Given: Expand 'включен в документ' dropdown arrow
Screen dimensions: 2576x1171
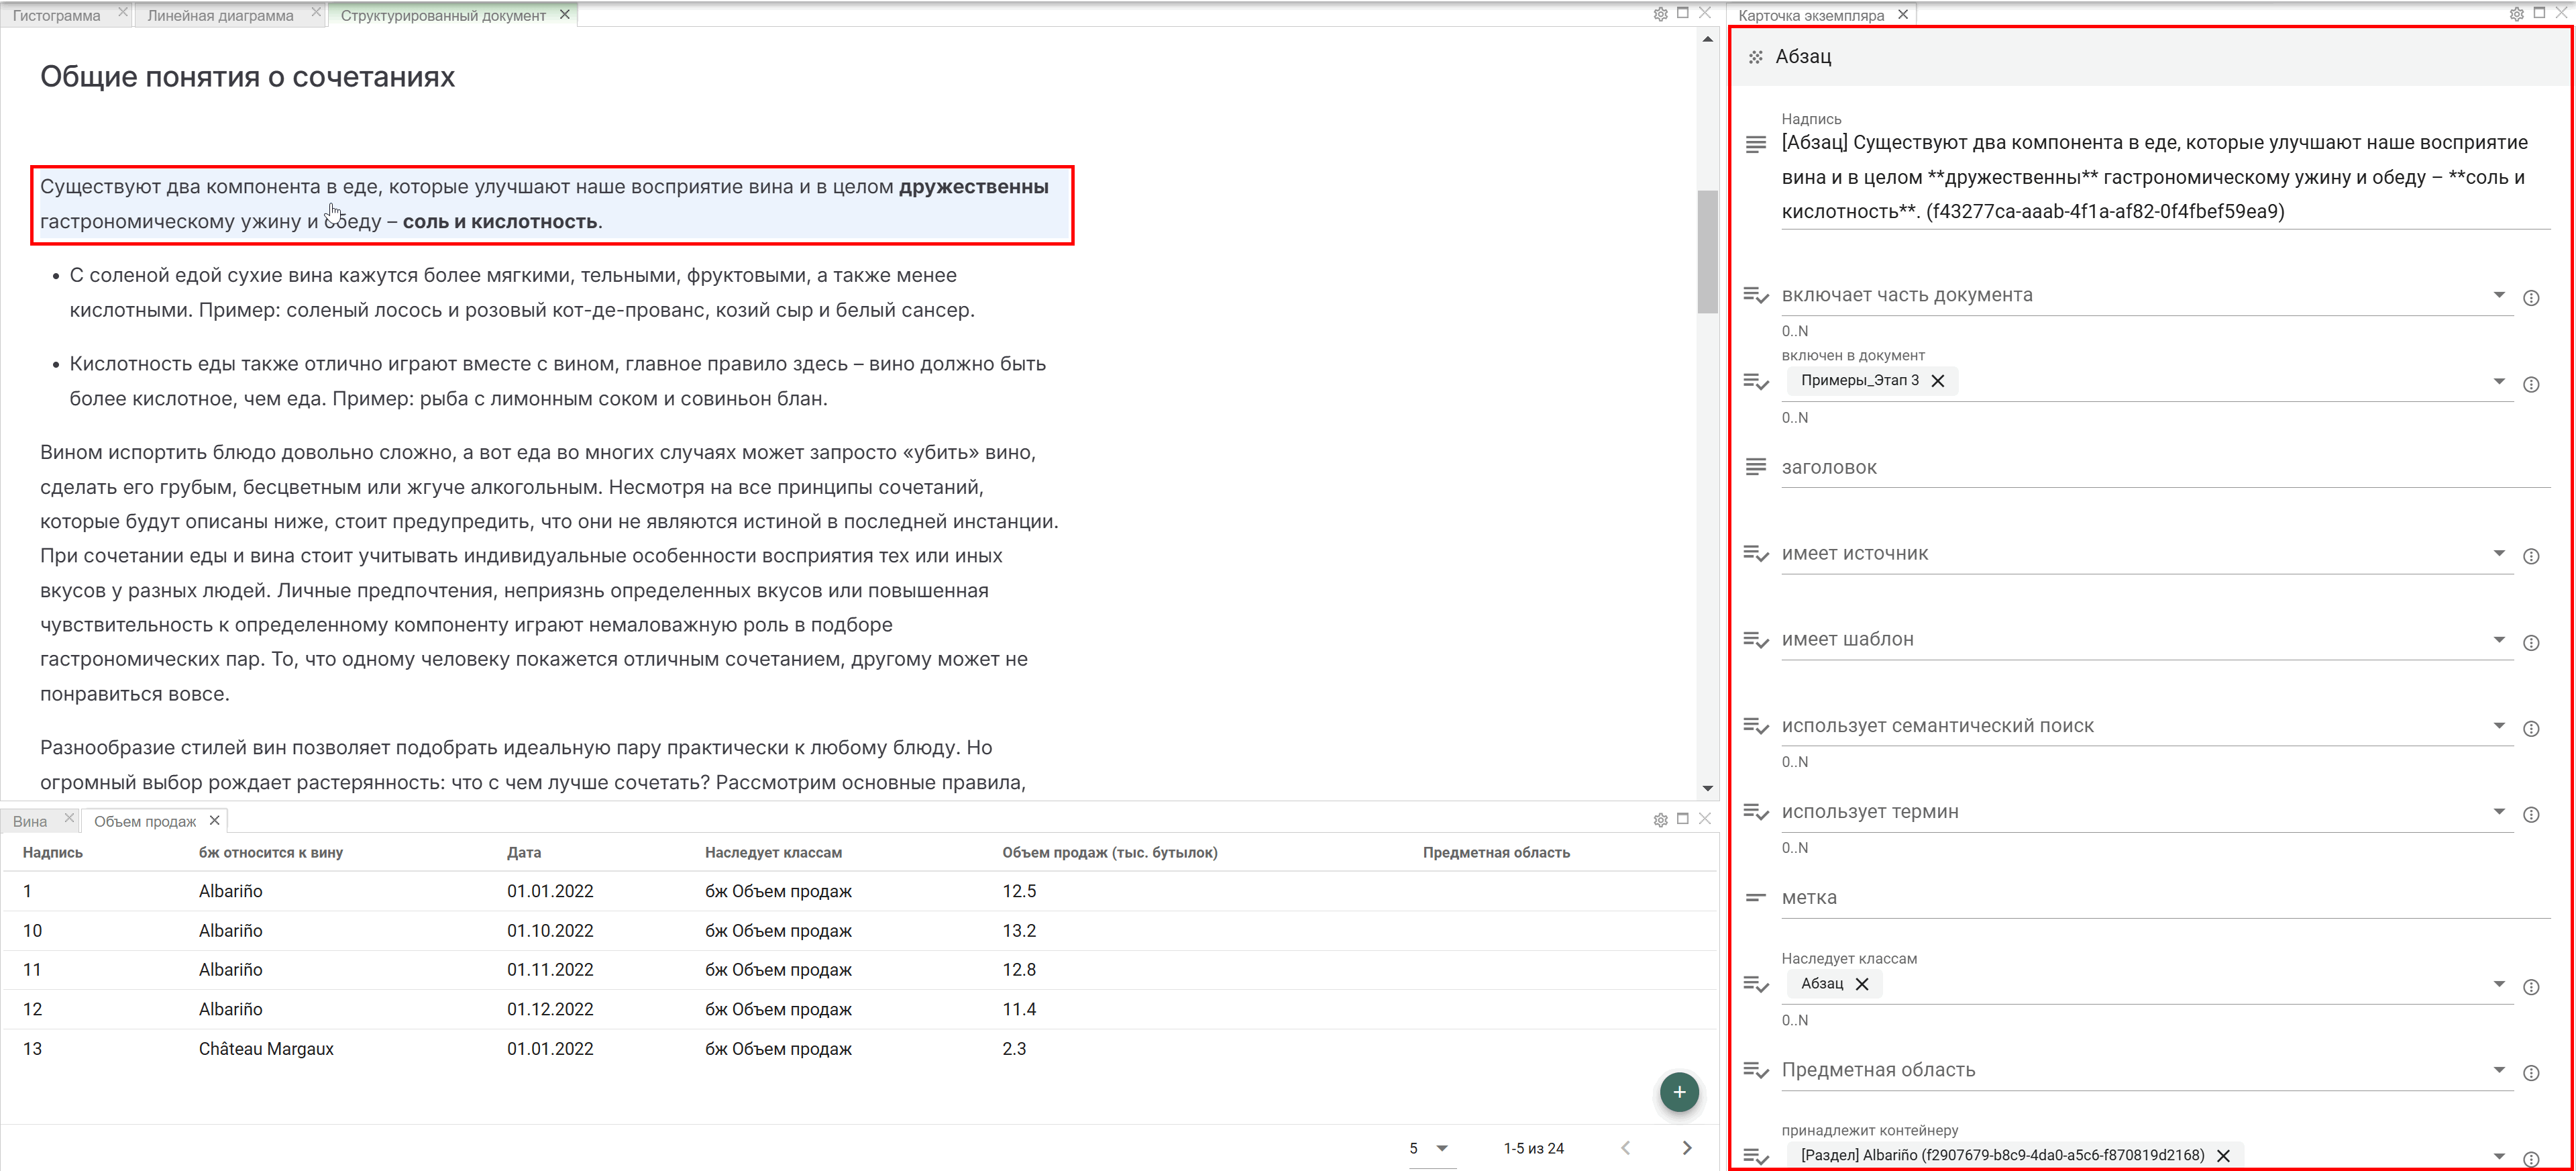Looking at the screenshot, I should pos(2498,381).
